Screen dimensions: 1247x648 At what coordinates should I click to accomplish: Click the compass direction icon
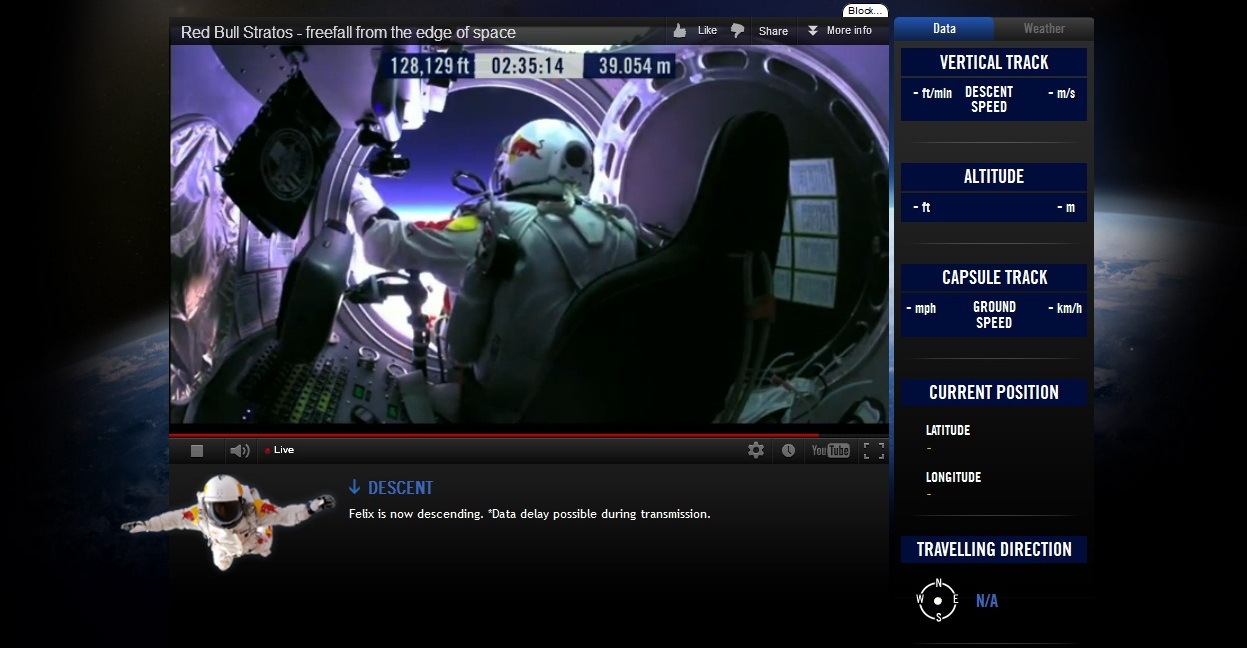click(x=938, y=600)
